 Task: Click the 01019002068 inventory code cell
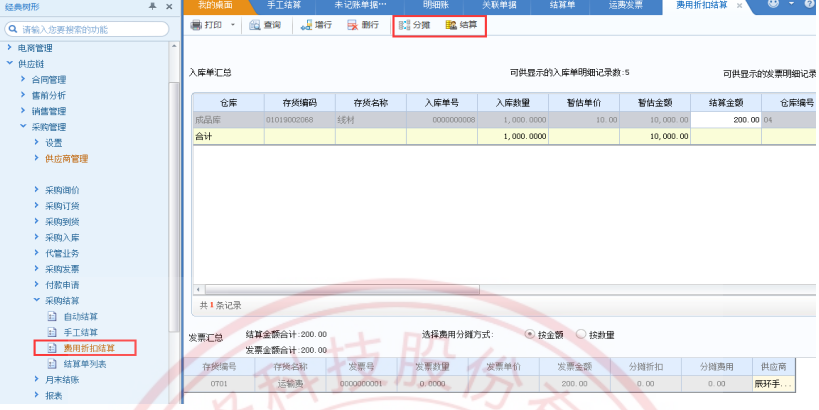[x=300, y=120]
